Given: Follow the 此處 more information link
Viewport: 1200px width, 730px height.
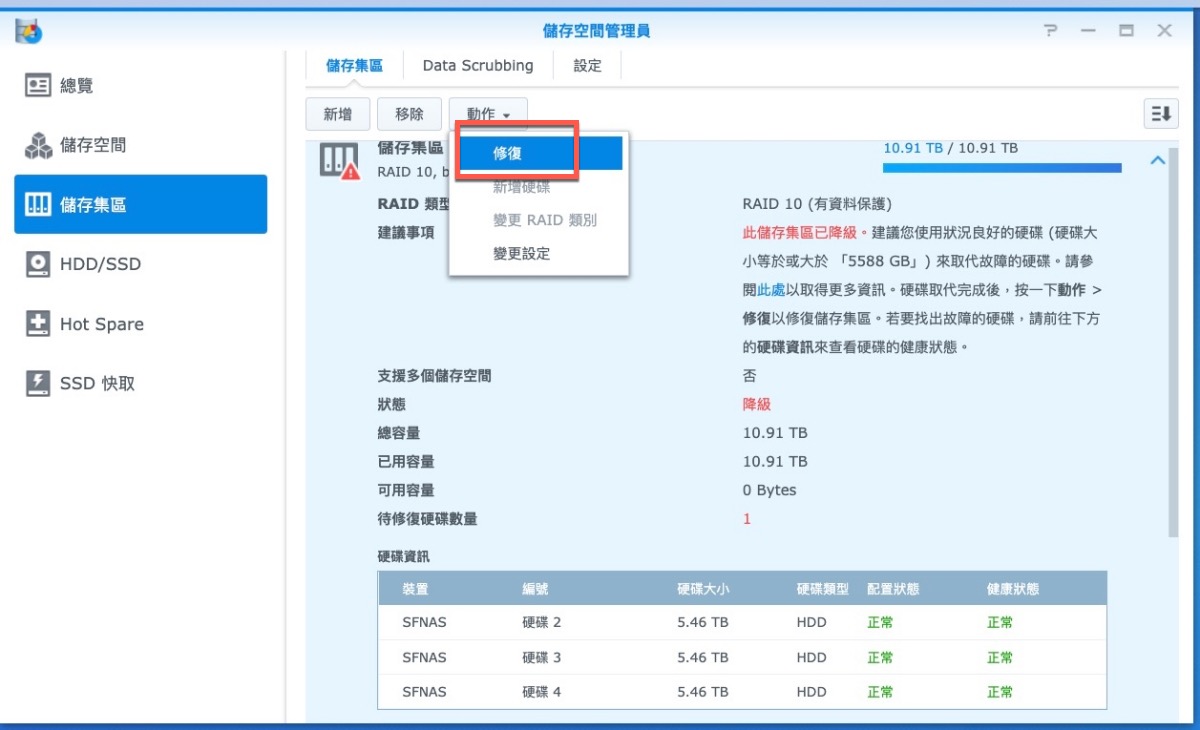Looking at the screenshot, I should pos(770,290).
